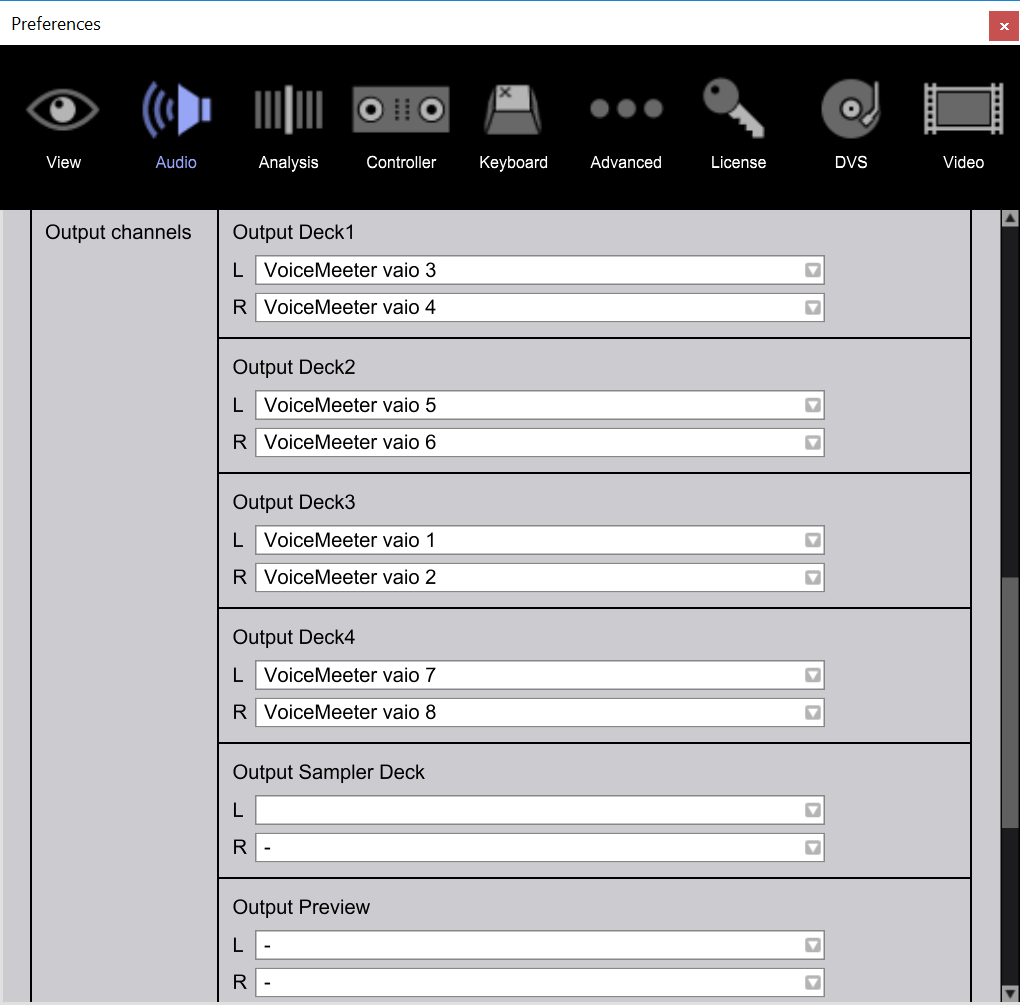The height and width of the screenshot is (1005, 1020).
Task: Open Output Sampler Deck left channel dropdown
Action: coord(540,810)
